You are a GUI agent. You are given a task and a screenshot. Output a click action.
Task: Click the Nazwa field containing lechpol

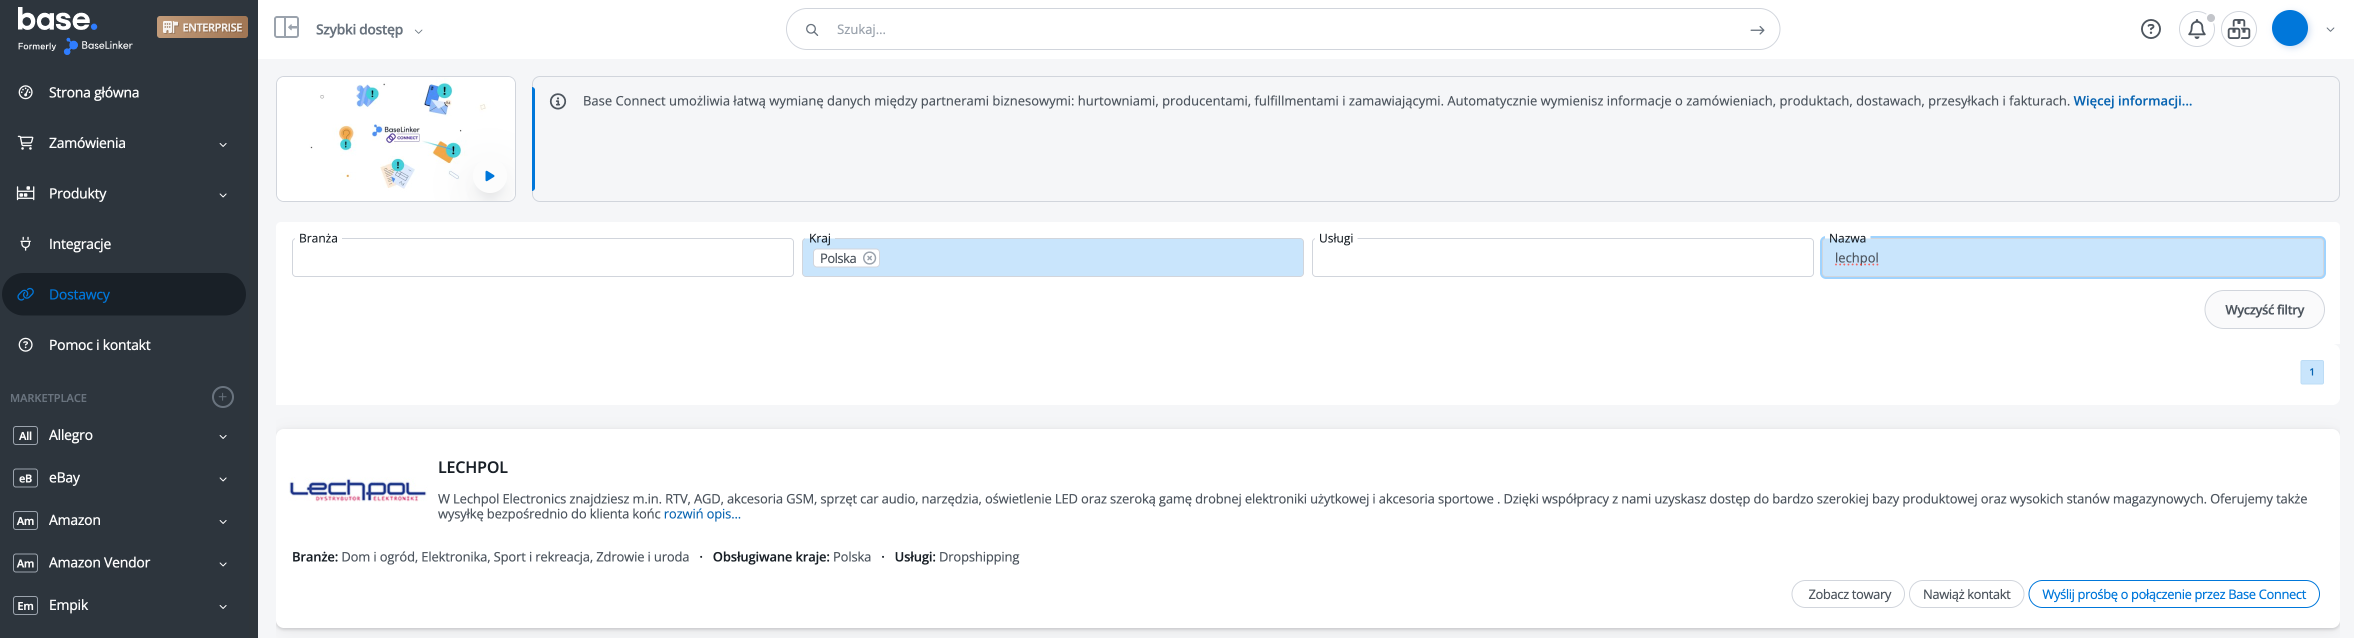tap(2073, 257)
